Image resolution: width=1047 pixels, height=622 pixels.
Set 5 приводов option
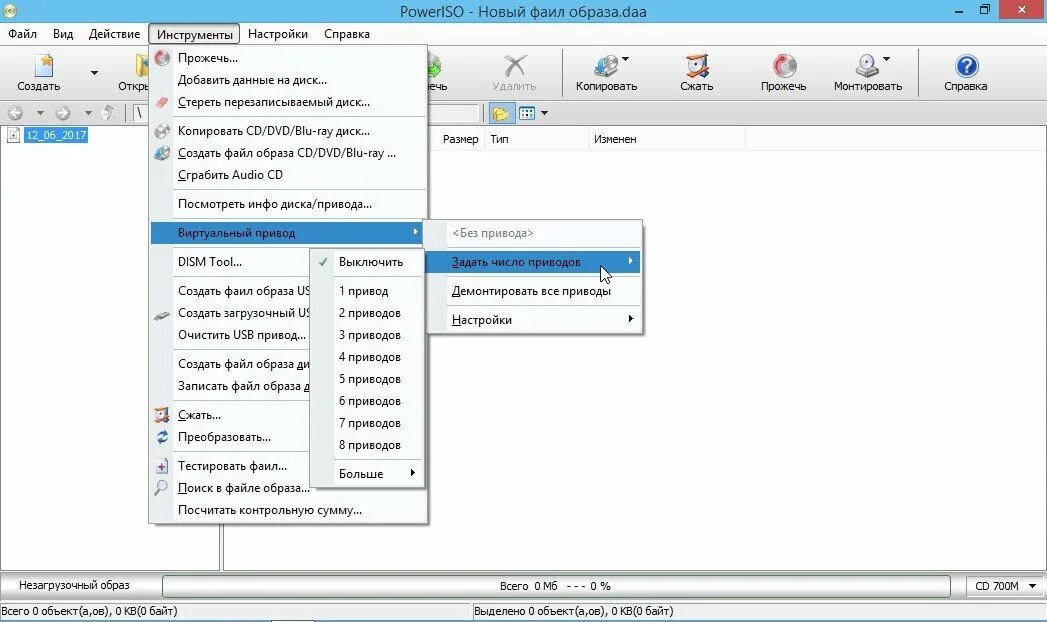[x=367, y=379]
